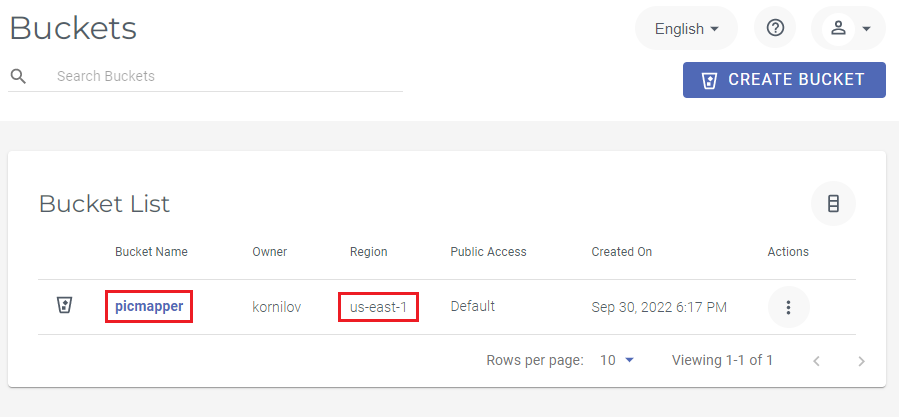The image size is (899, 417).
Task: Click the search magnifier icon
Action: 18,76
